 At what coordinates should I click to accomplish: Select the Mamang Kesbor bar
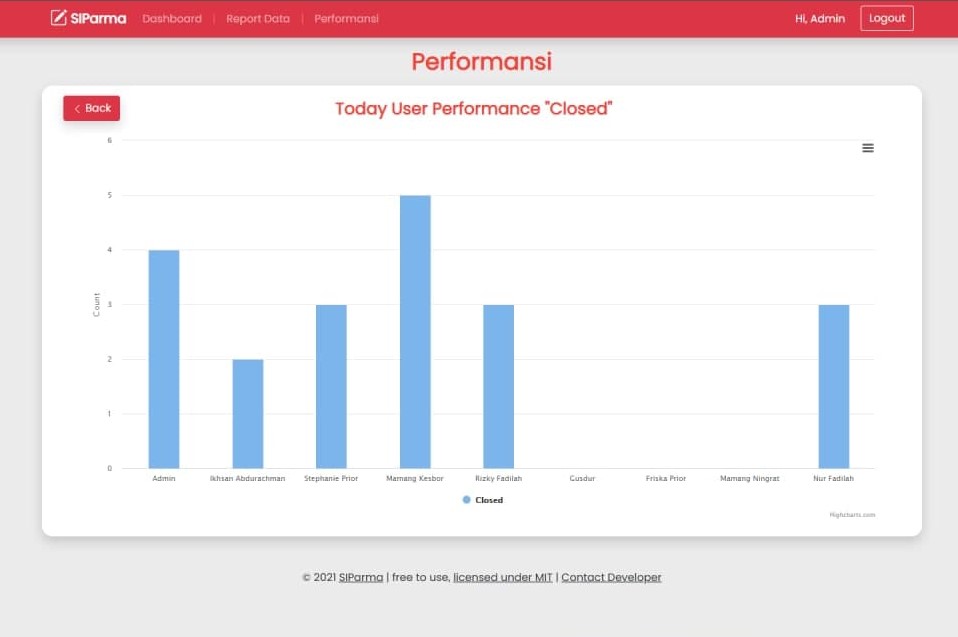415,332
